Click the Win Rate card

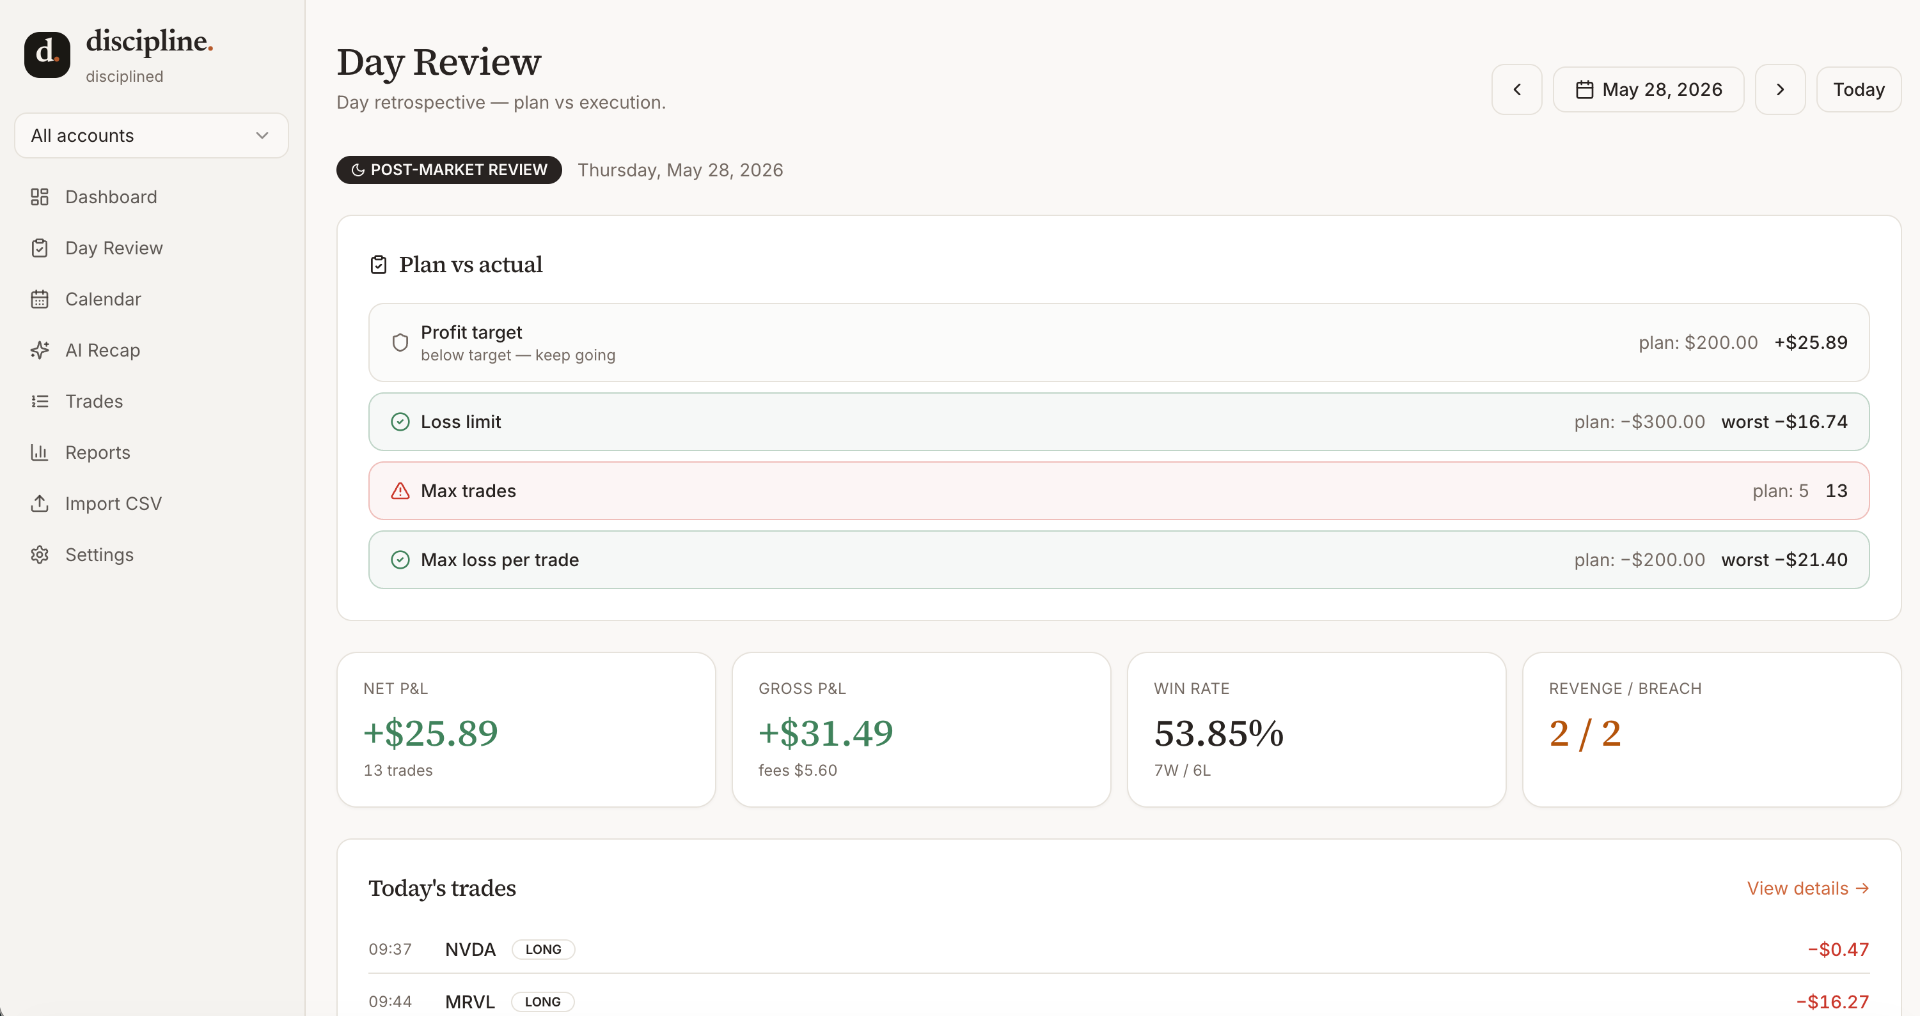coord(1316,730)
